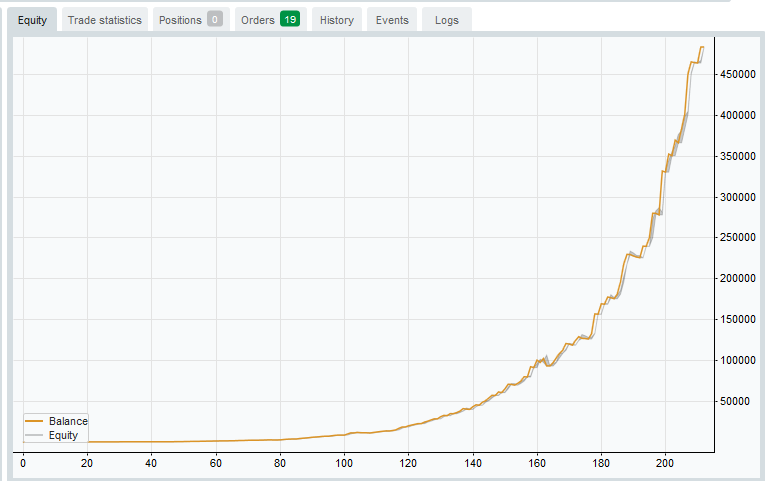Viewport: 765px width, 481px height.
Task: Click the gray 0 badge on Positions
Action: 214,20
